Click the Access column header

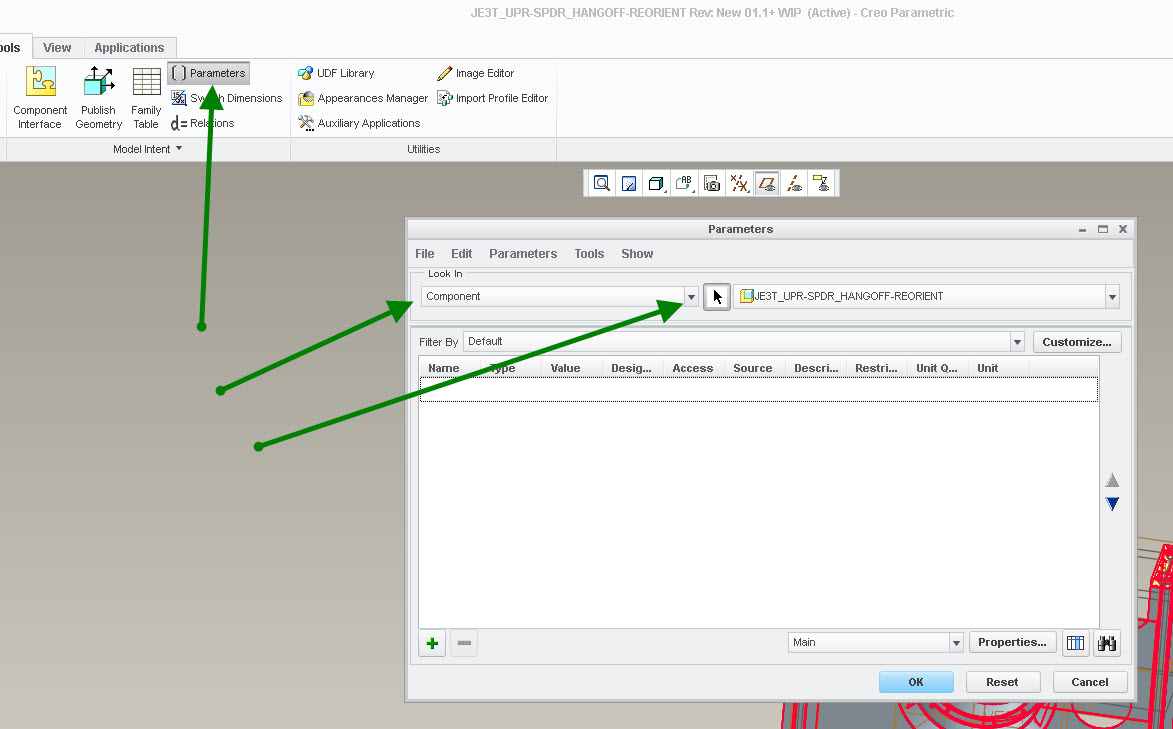pyautogui.click(x=694, y=368)
